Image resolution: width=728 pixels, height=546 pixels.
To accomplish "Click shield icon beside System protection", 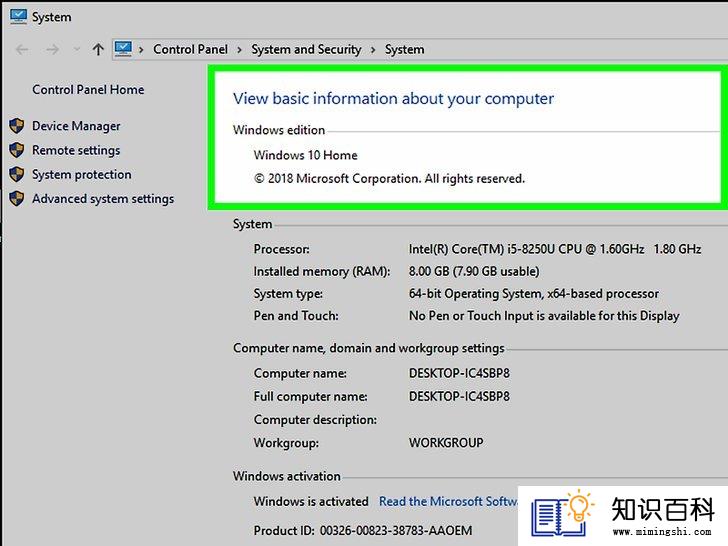I will pyautogui.click(x=17, y=174).
